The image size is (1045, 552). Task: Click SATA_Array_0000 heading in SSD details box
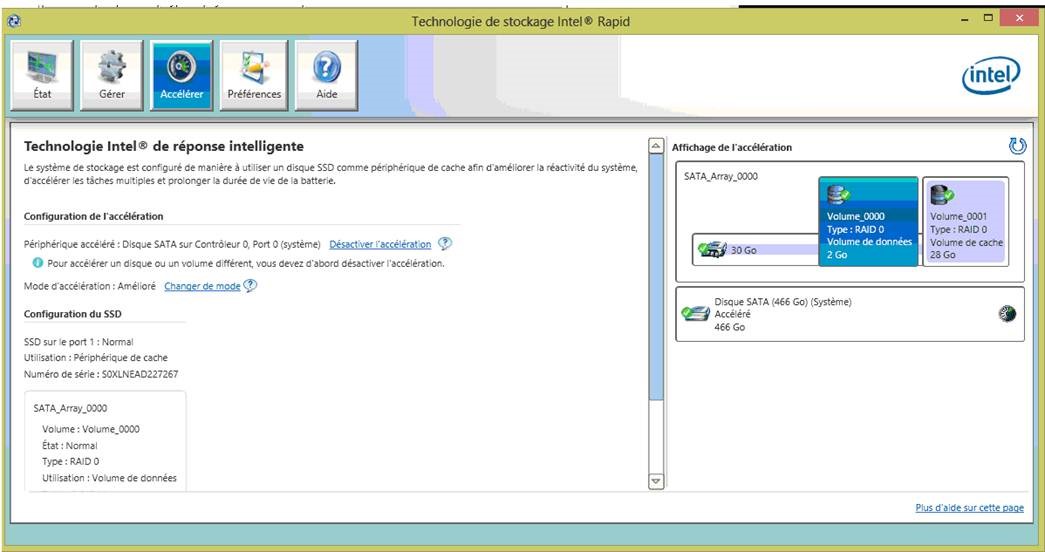[70, 408]
